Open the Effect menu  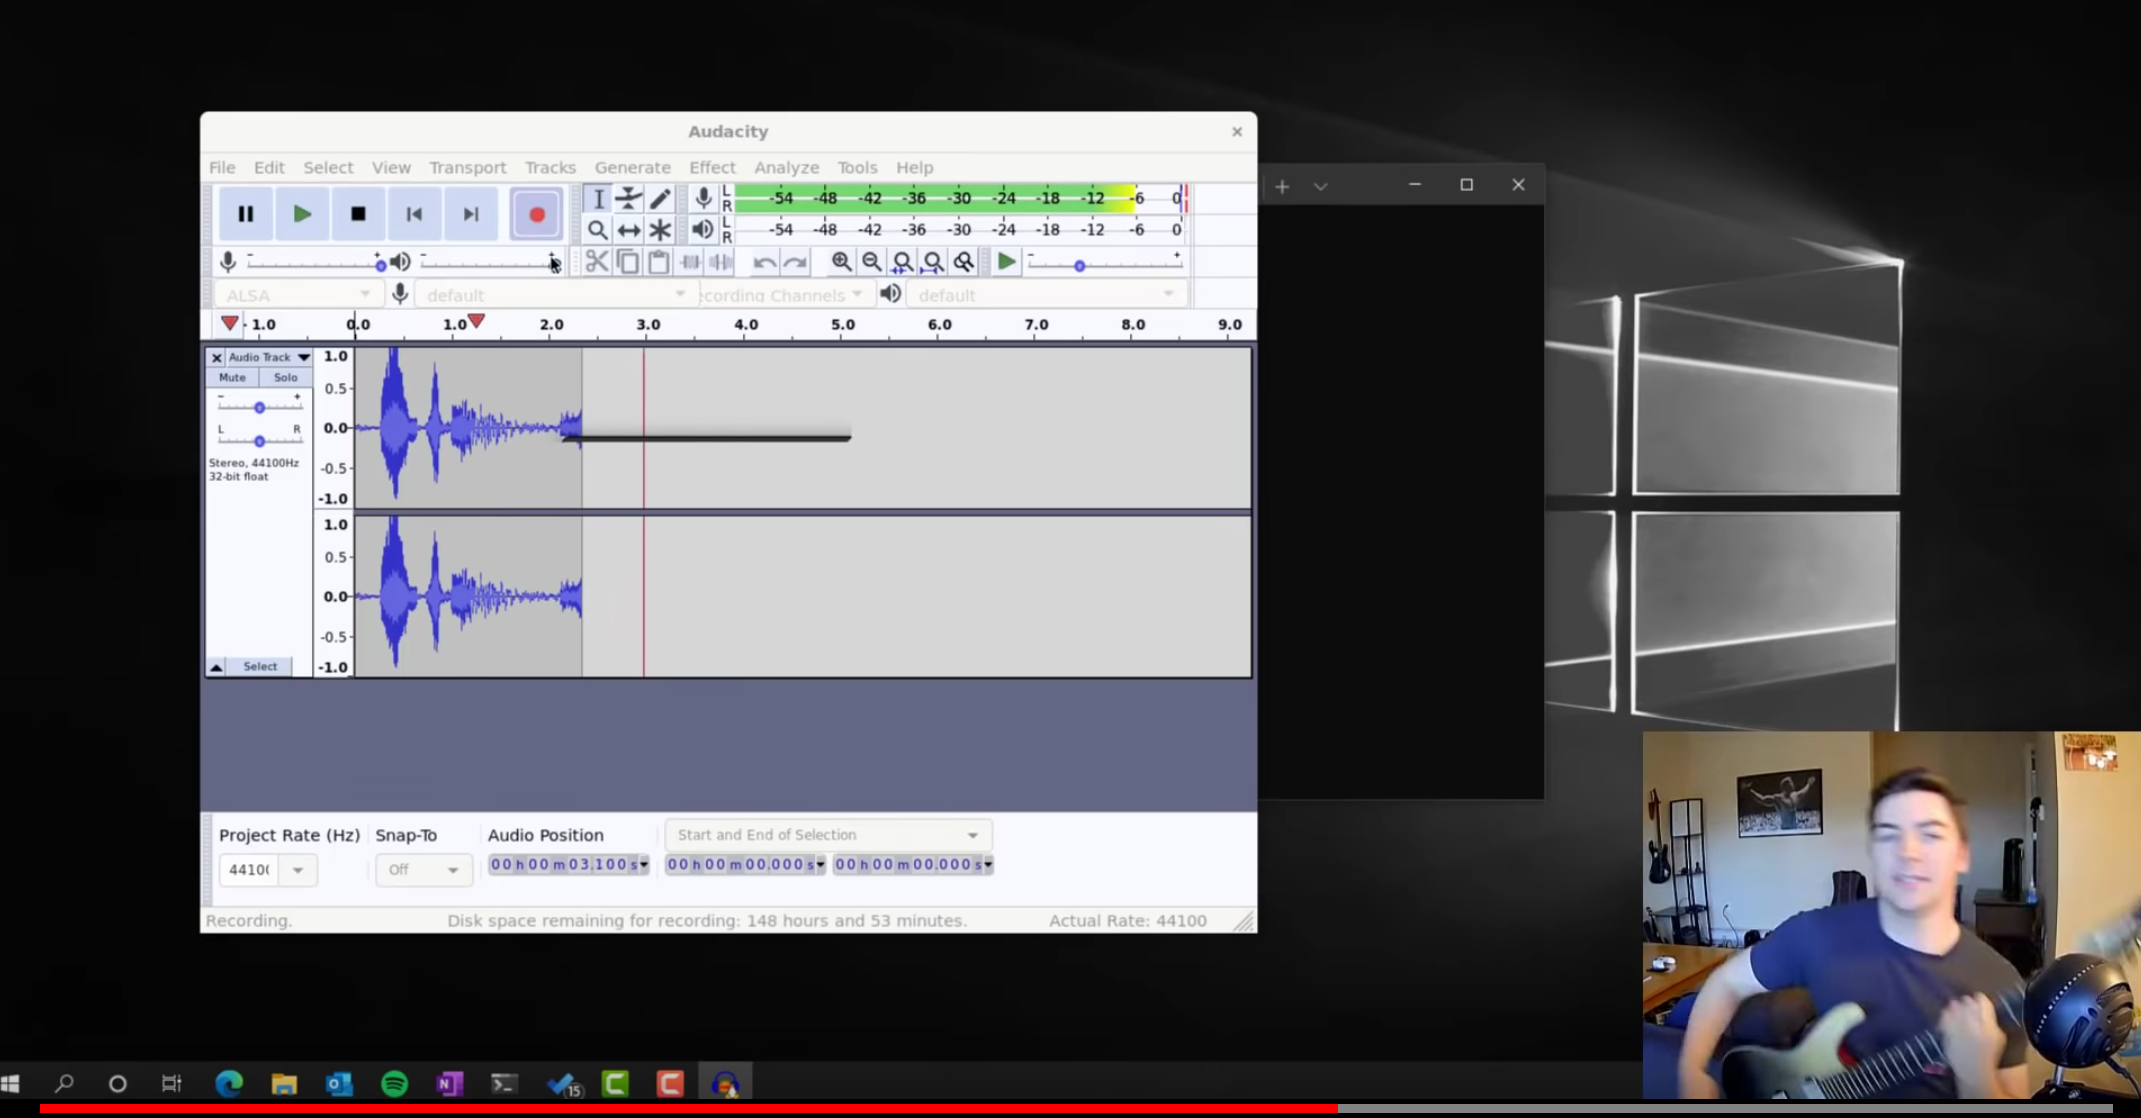point(711,167)
